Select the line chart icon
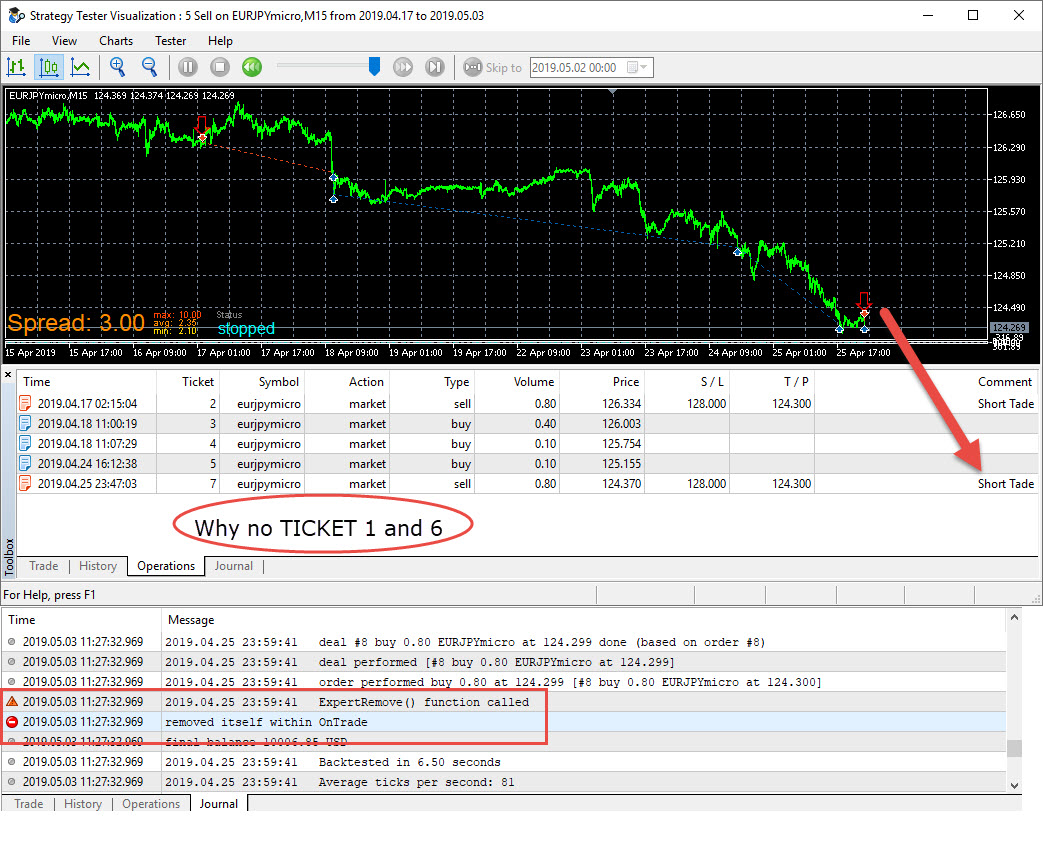Viewport: 1043px width, 850px height. click(80, 67)
